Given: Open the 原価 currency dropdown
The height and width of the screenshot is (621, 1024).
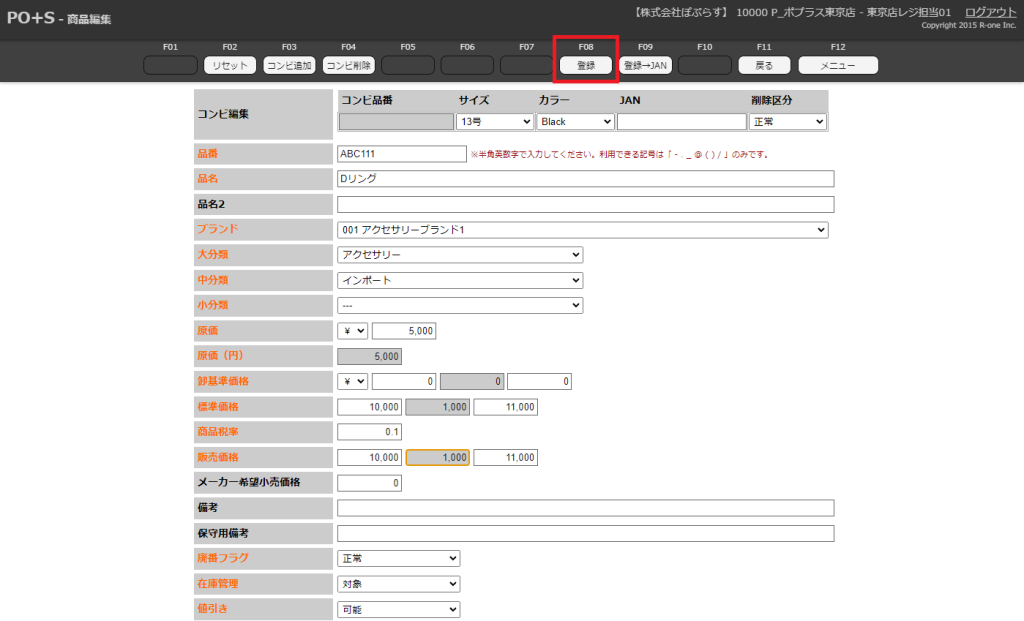Looking at the screenshot, I should [353, 330].
